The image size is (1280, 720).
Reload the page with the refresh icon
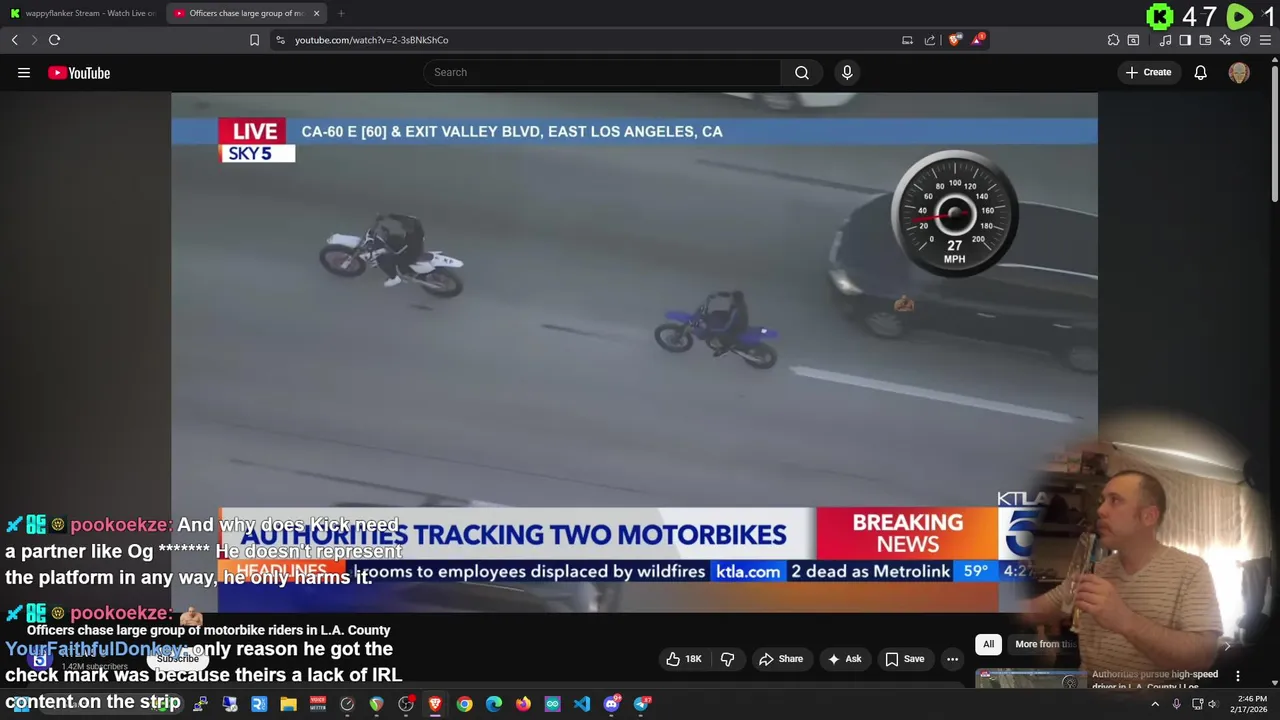coord(54,40)
